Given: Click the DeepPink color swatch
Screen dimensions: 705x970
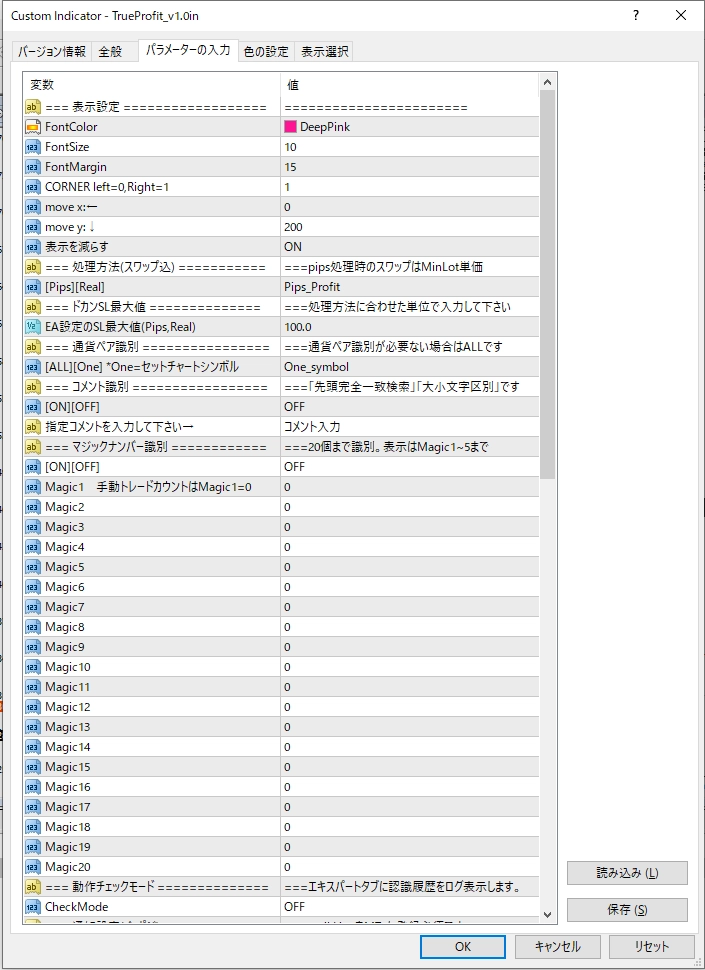Looking at the screenshot, I should coord(291,127).
